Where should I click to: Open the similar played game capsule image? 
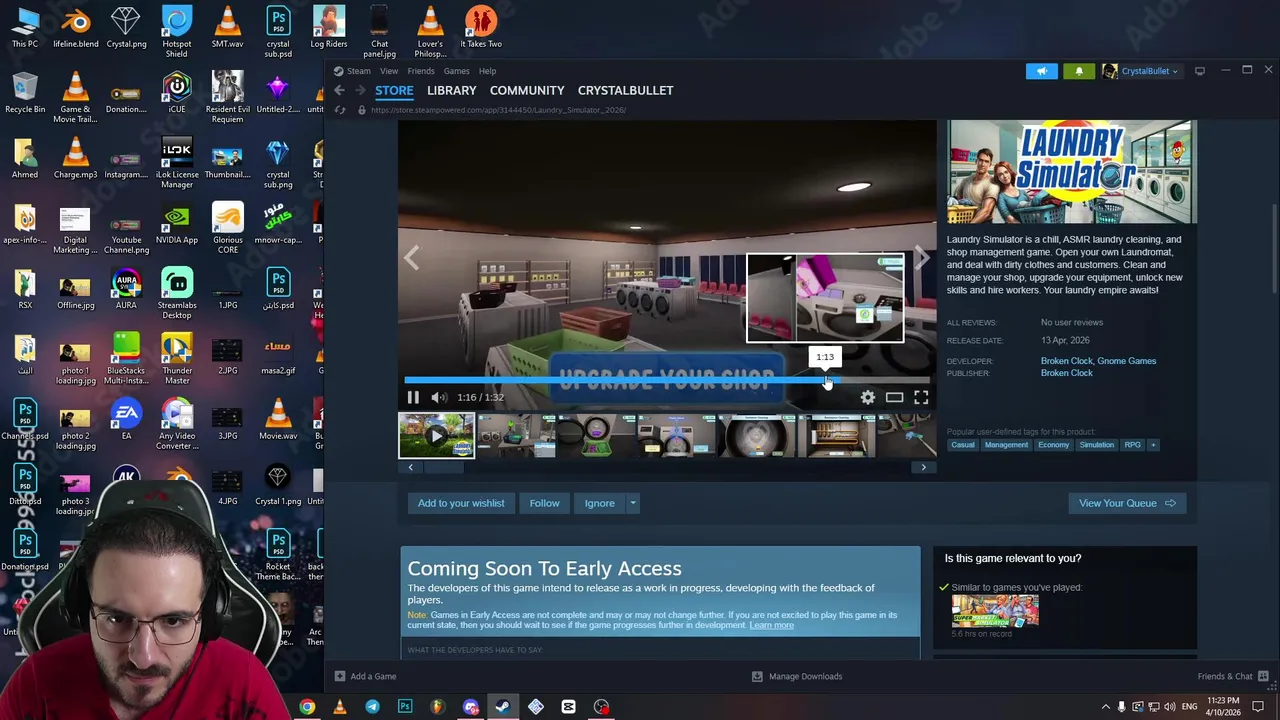click(x=995, y=611)
